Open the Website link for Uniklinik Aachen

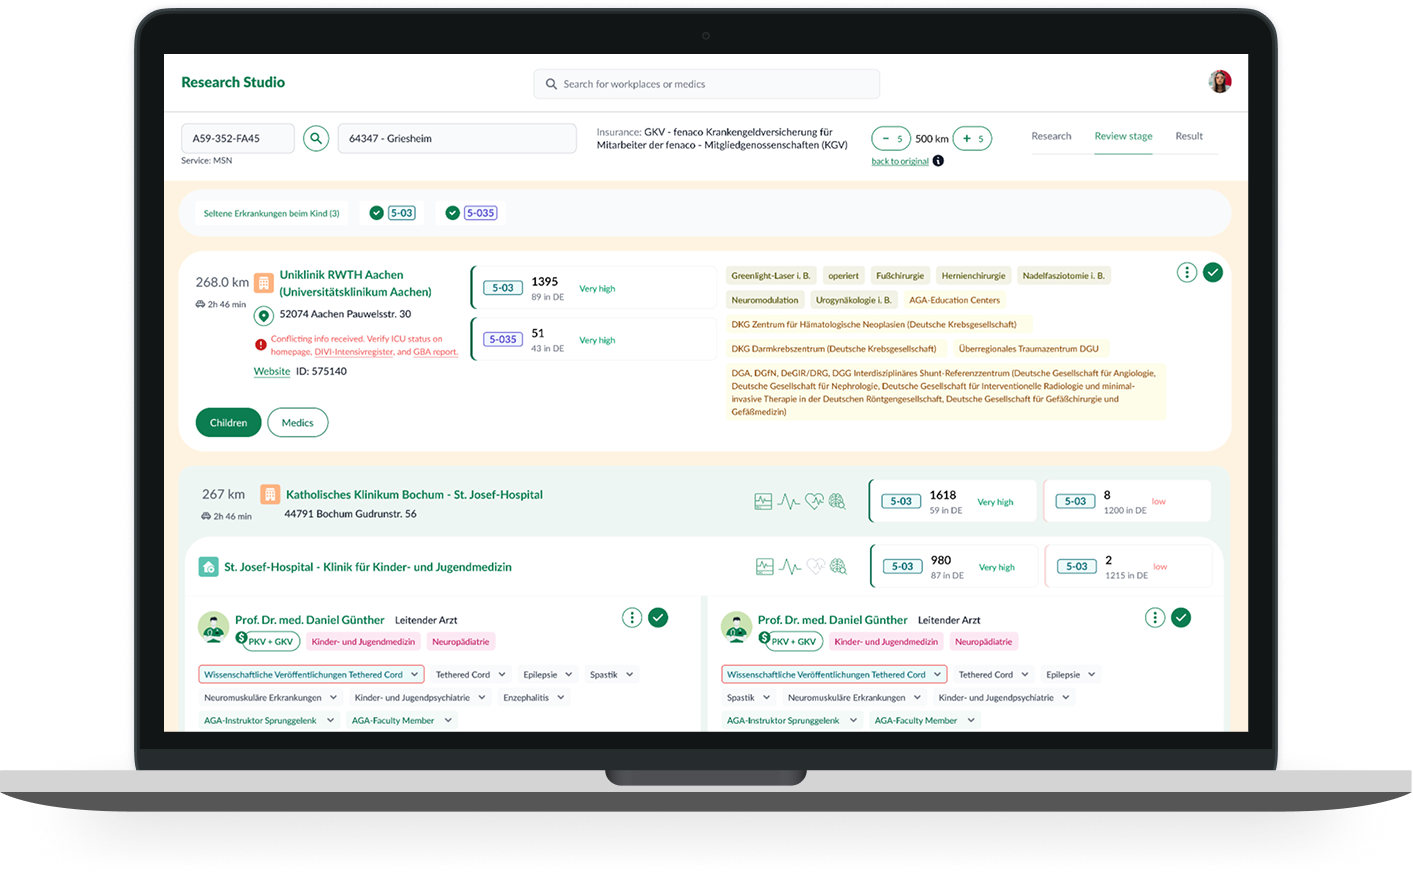(x=271, y=371)
